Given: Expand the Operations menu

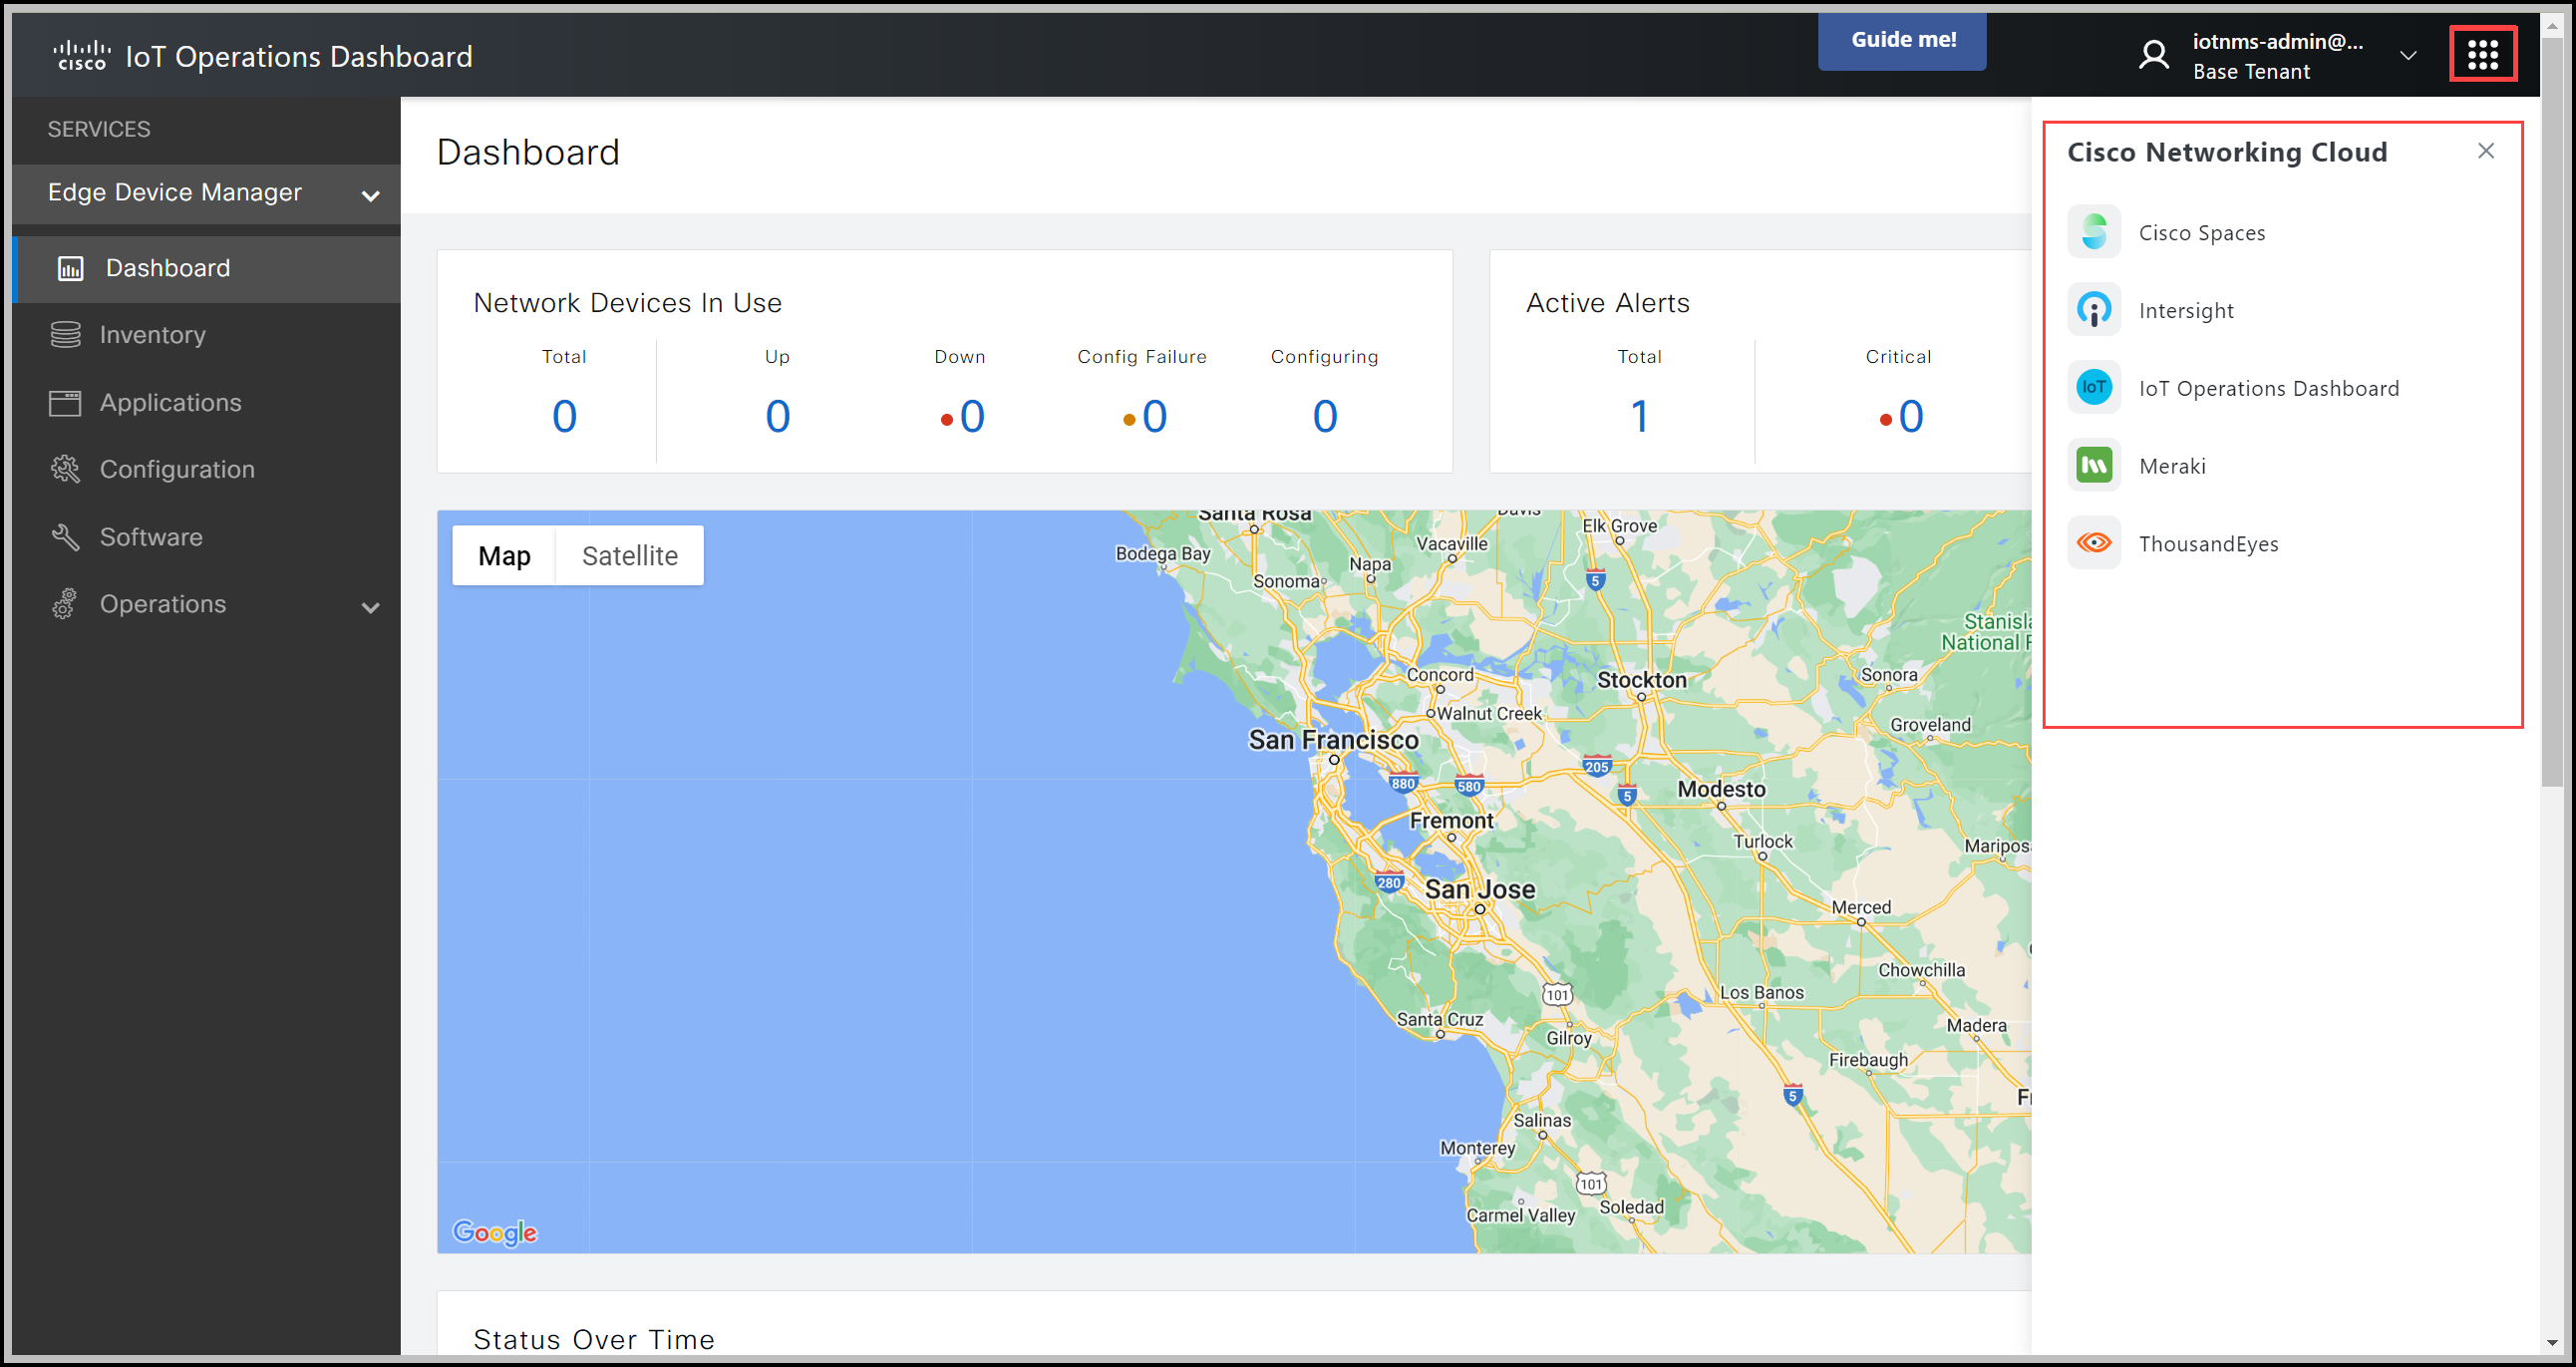Looking at the screenshot, I should [370, 606].
